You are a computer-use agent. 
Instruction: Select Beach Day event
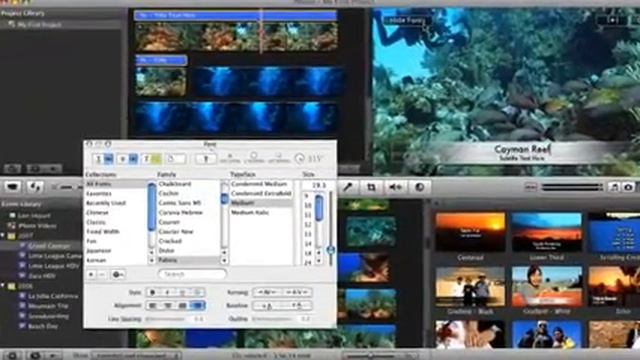[42, 326]
